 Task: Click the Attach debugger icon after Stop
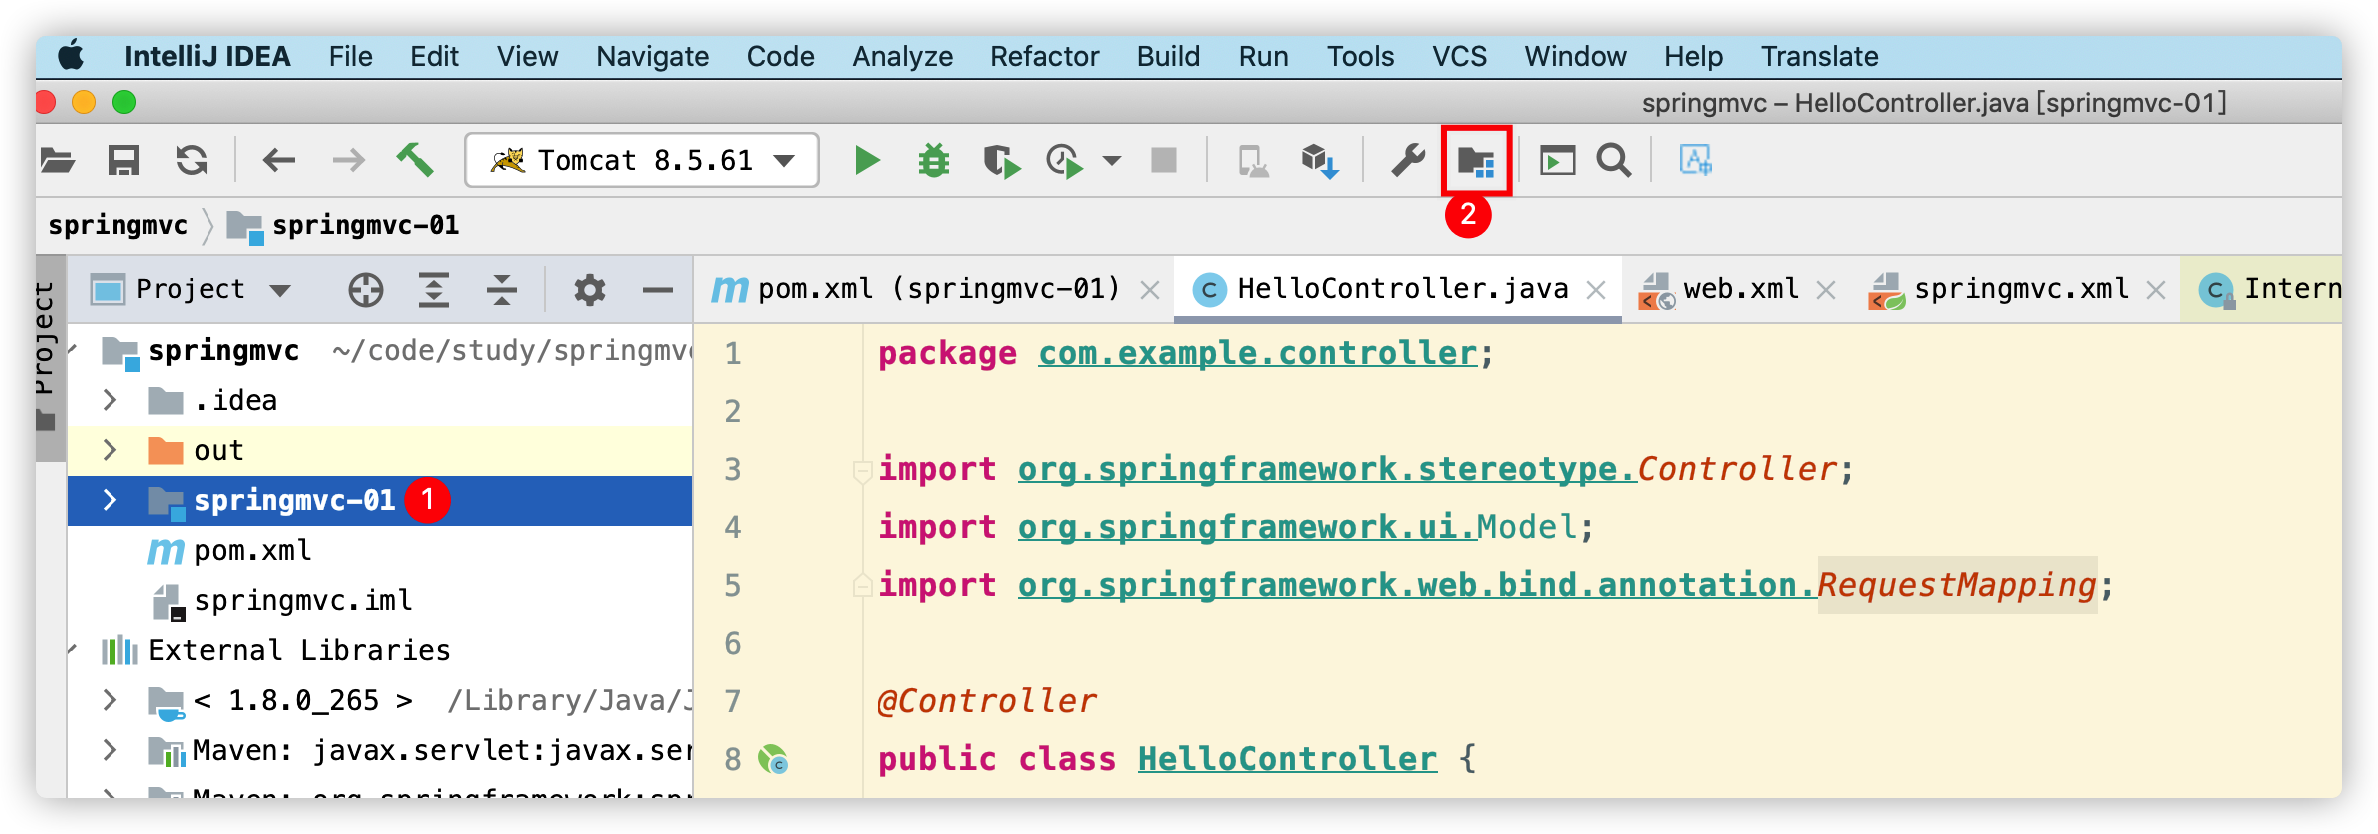click(1253, 160)
